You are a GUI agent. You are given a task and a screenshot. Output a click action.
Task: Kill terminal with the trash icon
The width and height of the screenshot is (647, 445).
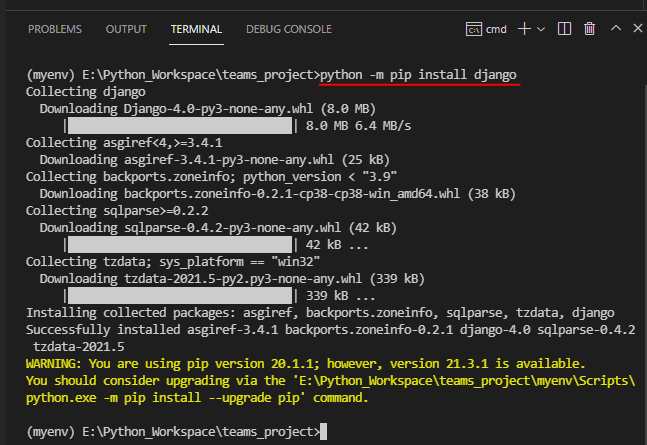pyautogui.click(x=589, y=29)
